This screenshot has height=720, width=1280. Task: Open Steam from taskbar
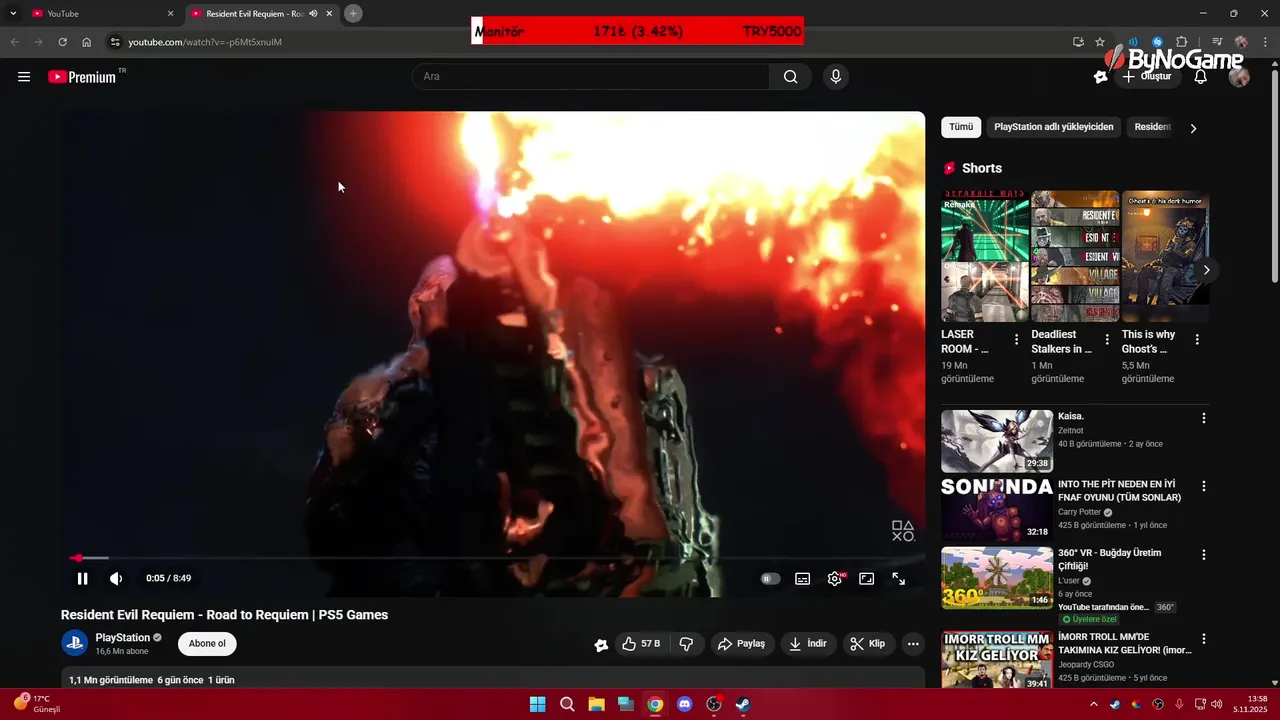tap(743, 704)
